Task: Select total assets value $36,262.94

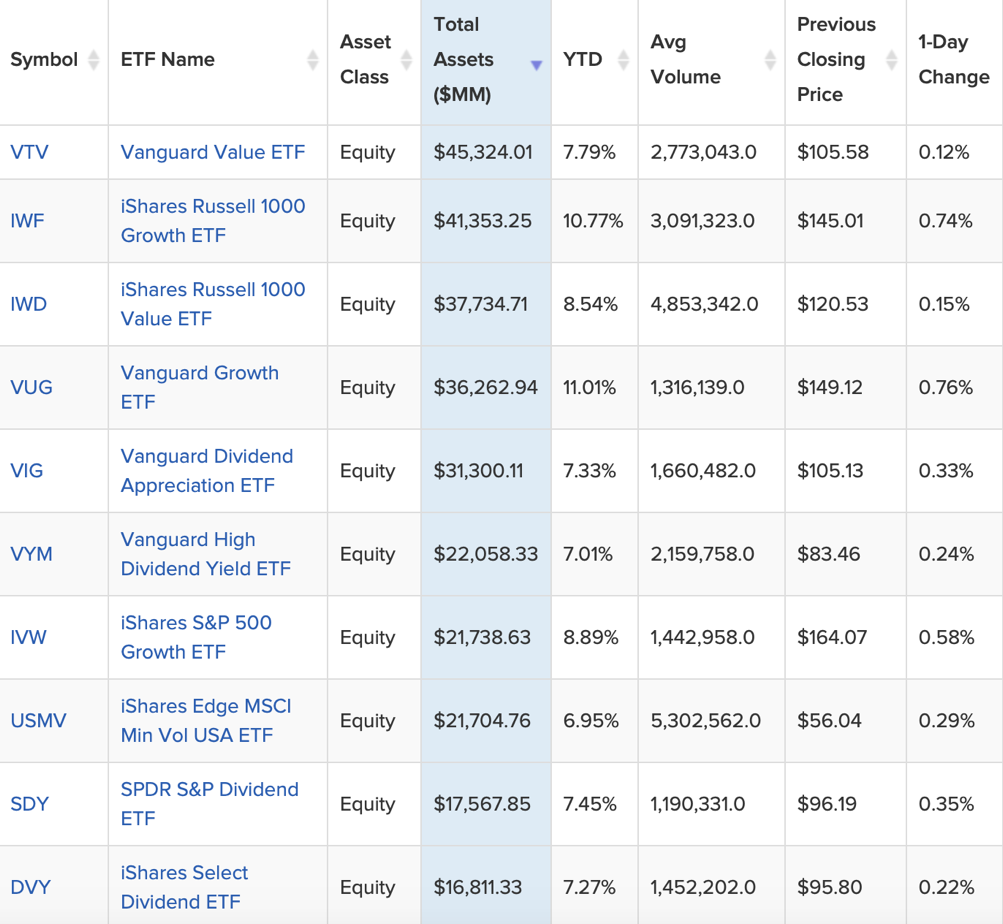Action: (486, 387)
